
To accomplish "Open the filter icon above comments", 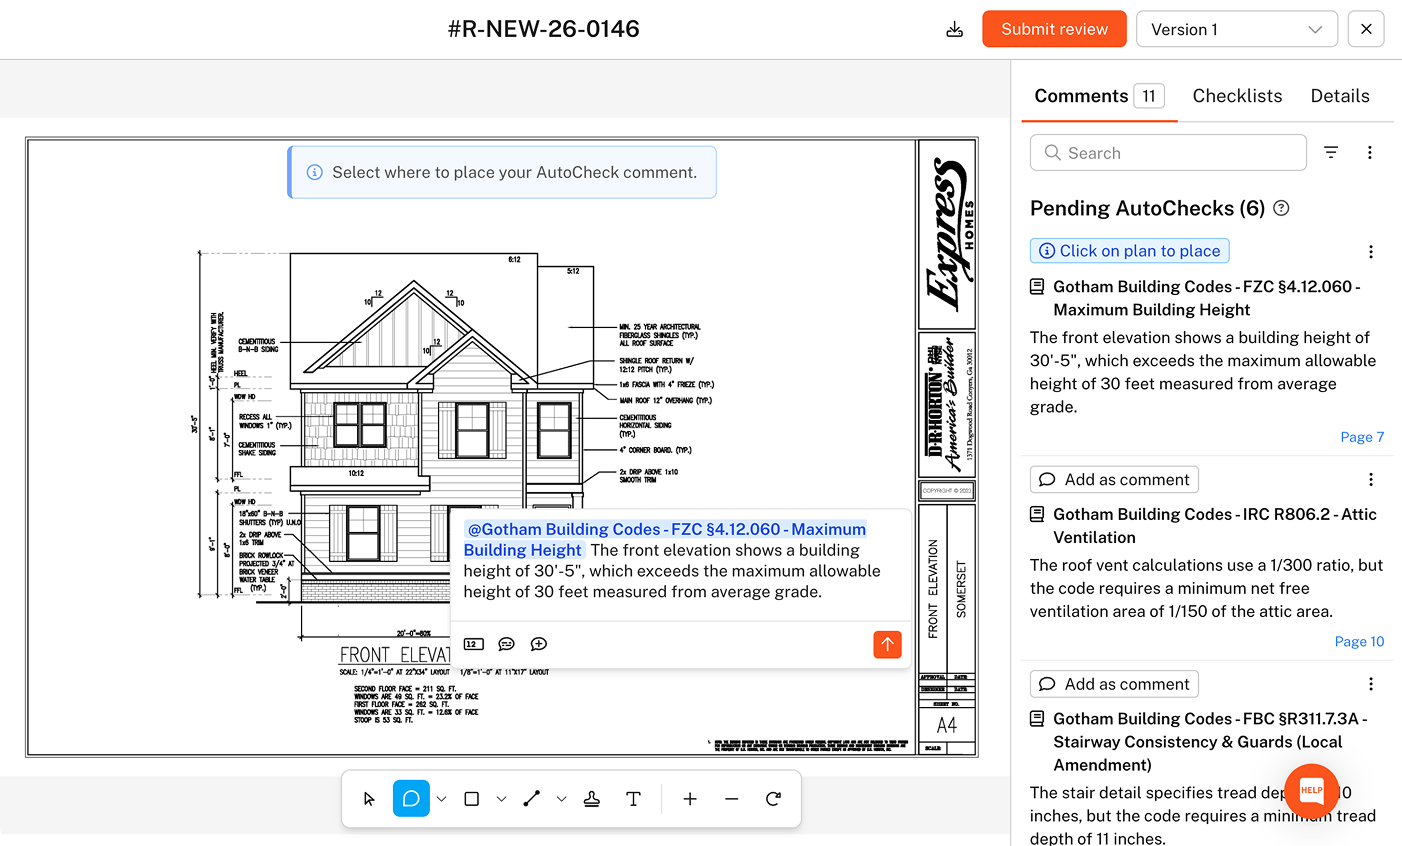I will point(1331,152).
